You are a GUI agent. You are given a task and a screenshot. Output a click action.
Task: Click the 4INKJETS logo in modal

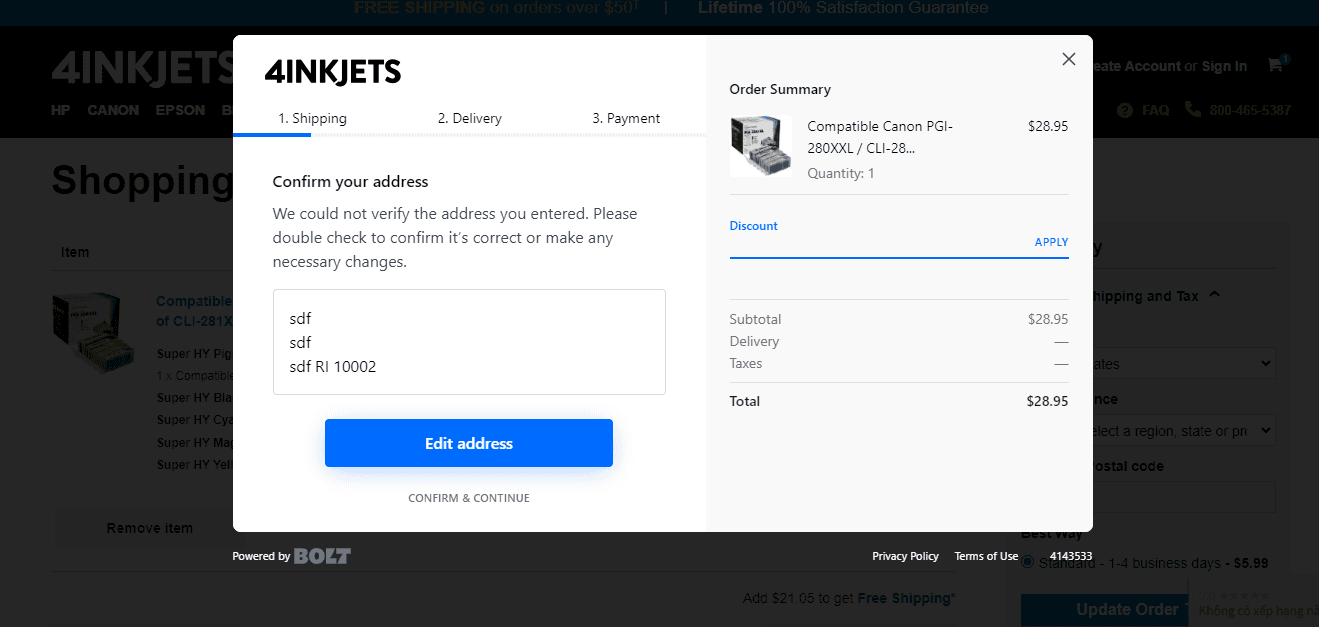[333, 71]
